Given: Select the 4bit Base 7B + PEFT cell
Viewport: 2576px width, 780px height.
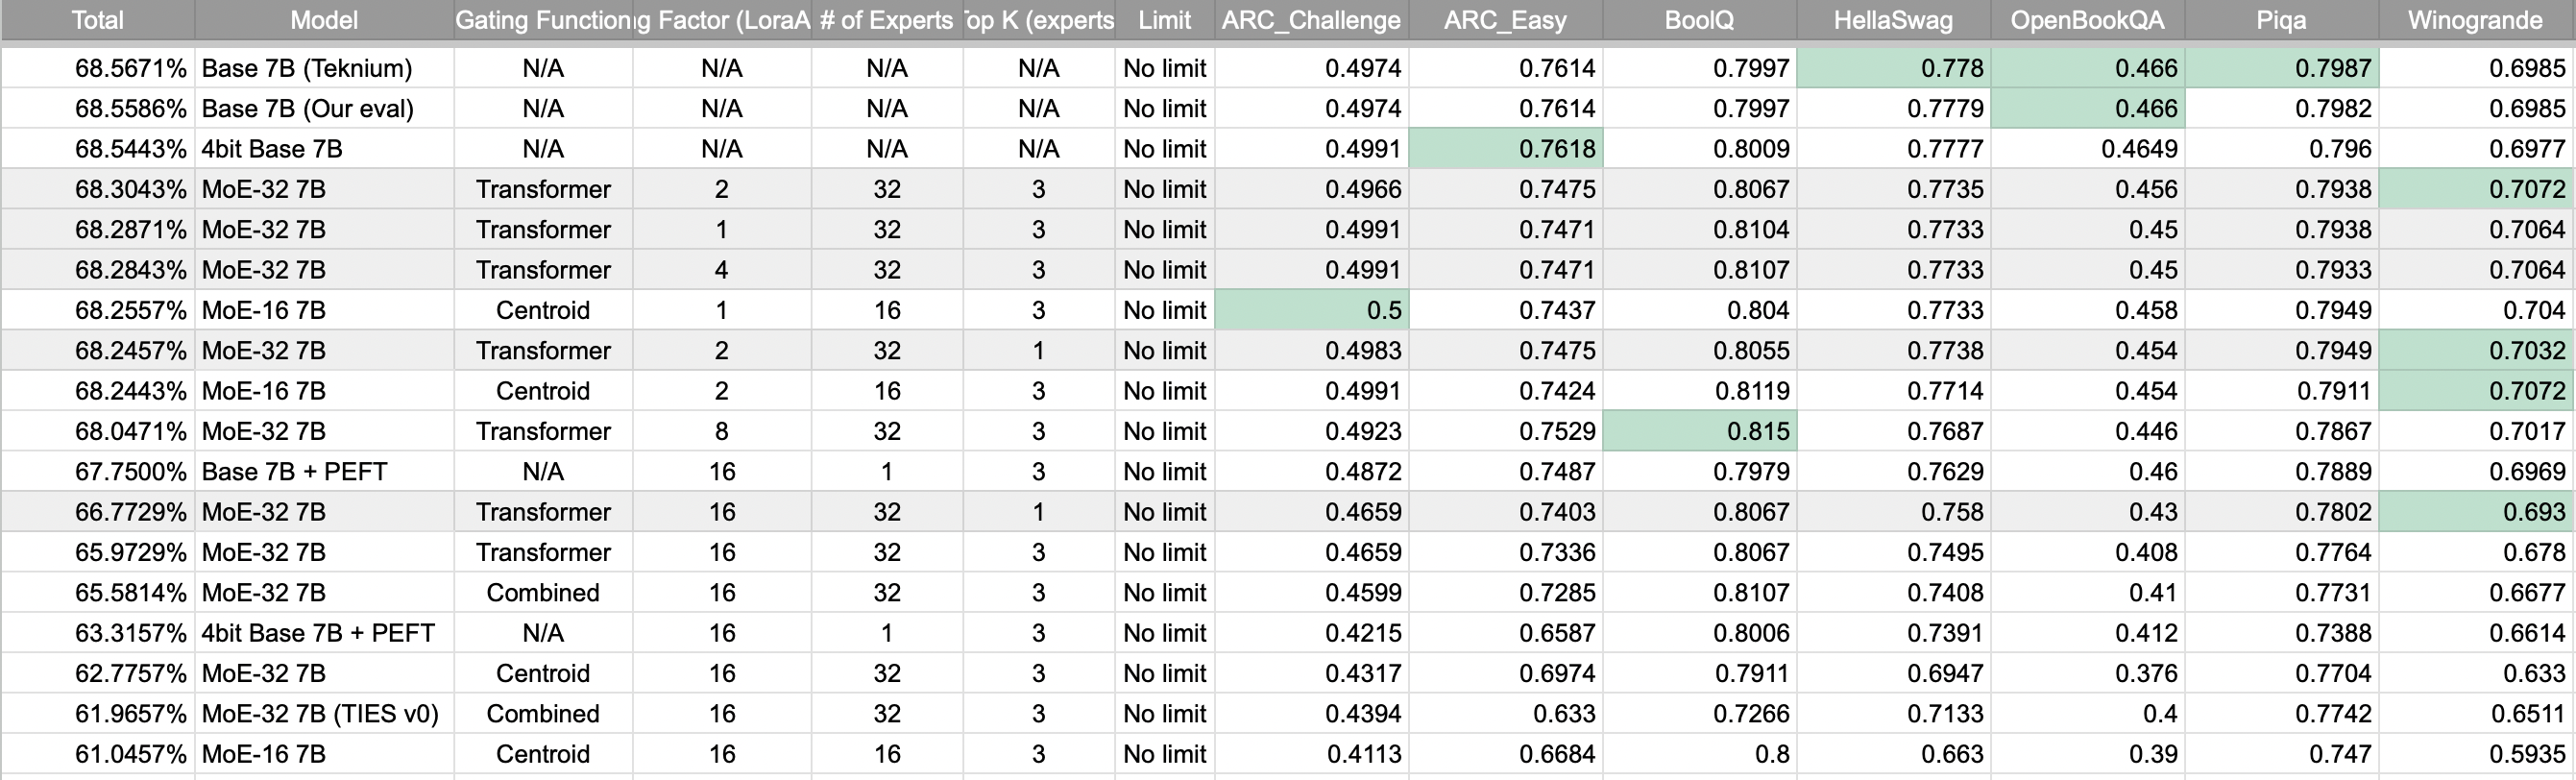Looking at the screenshot, I should (x=318, y=633).
